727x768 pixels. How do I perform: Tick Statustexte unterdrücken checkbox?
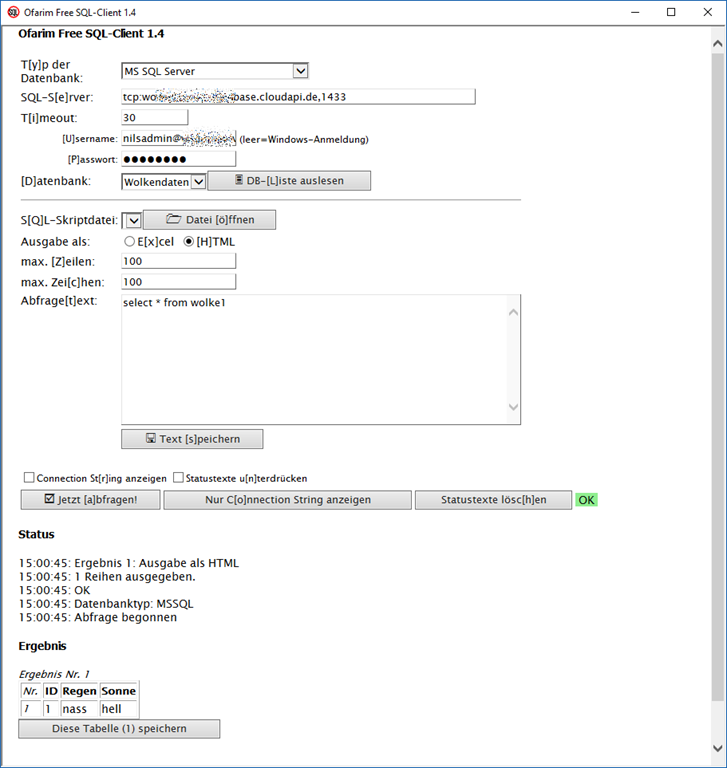click(x=179, y=478)
